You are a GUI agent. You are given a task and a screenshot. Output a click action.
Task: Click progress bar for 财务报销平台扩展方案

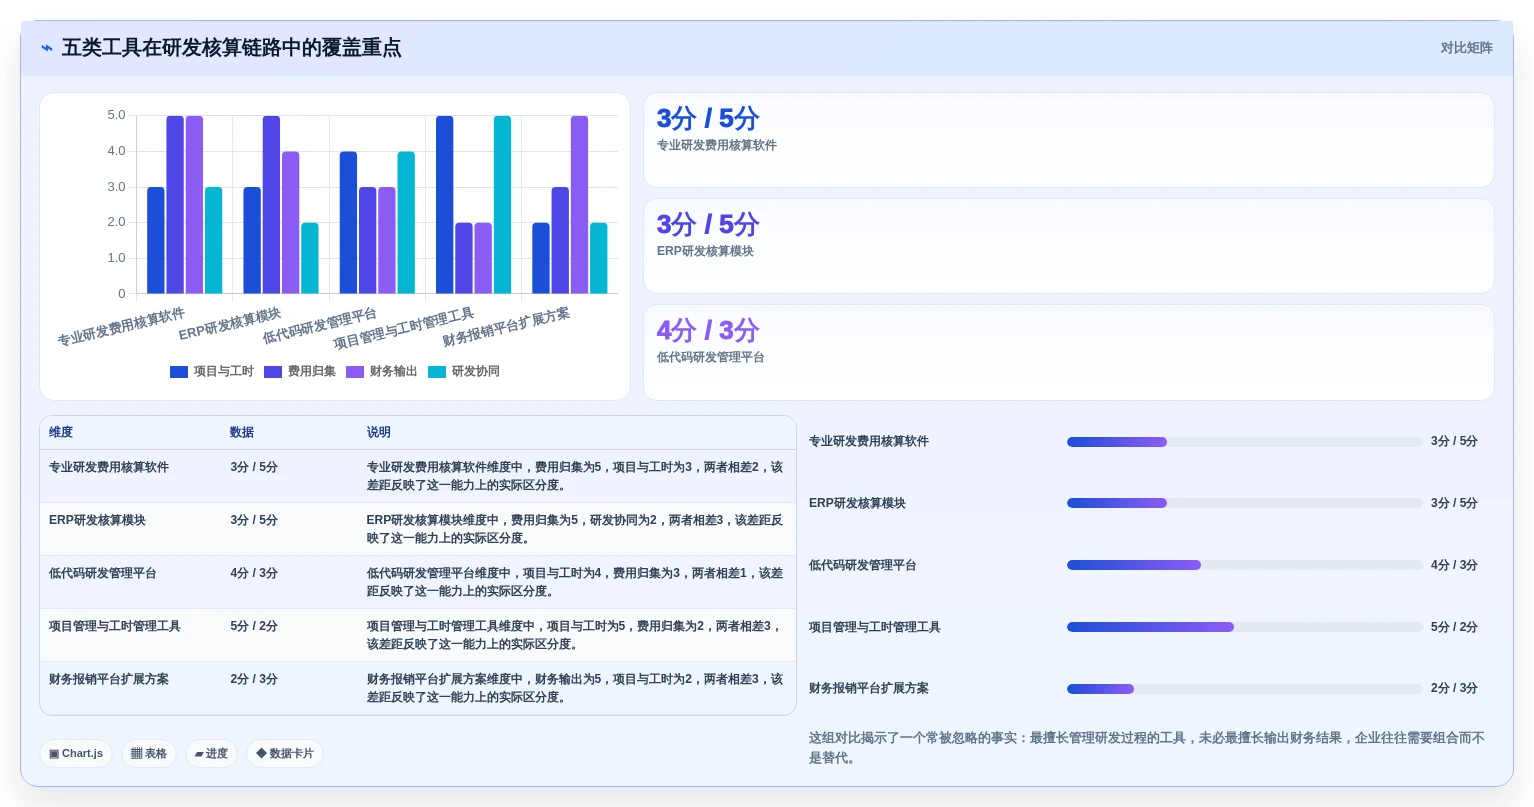1244,689
